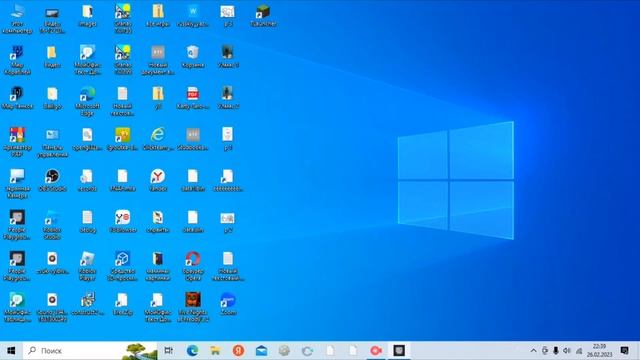Select the Мир танков game shortcut
This screenshot has width=640, height=360.
(x=17, y=98)
